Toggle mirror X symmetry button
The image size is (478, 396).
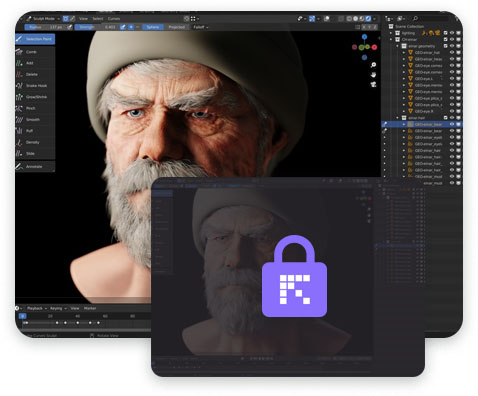[x=364, y=27]
